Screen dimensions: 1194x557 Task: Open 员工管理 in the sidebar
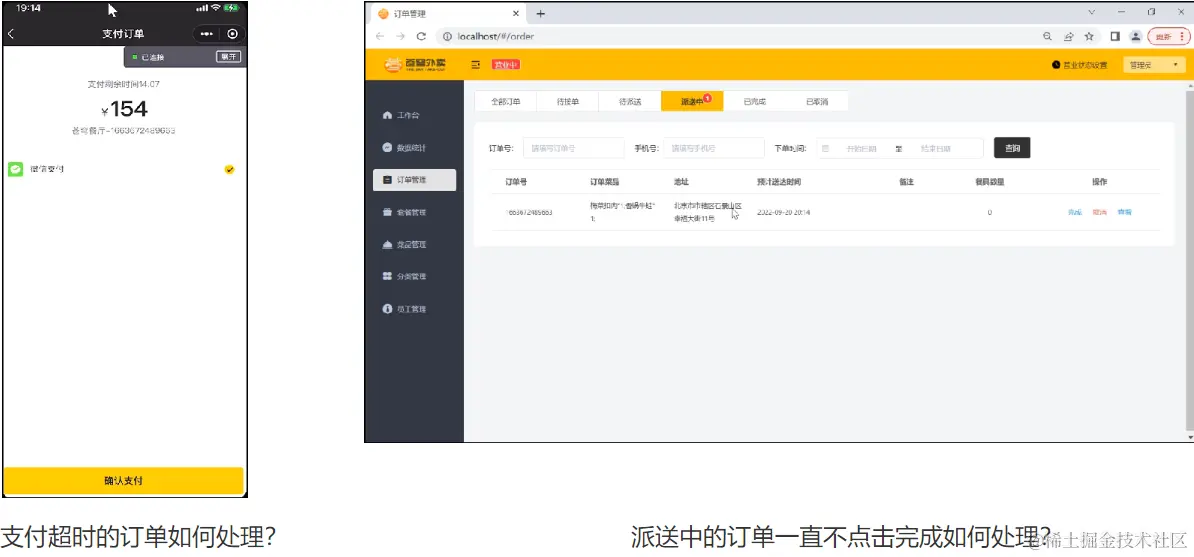tap(414, 309)
